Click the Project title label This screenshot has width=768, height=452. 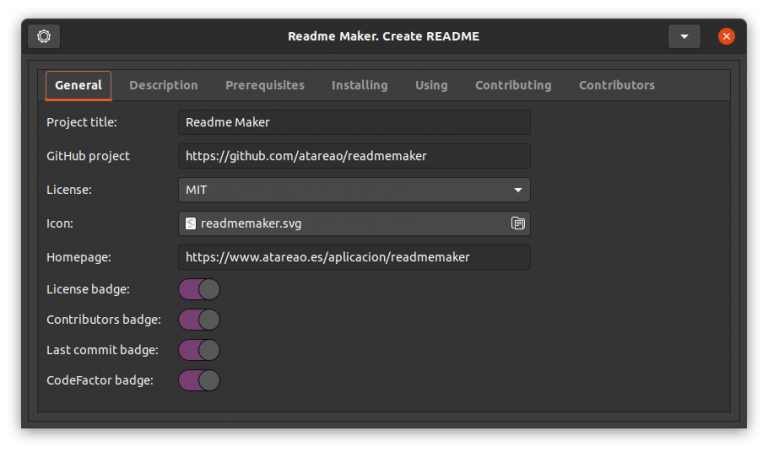pyautogui.click(x=82, y=122)
